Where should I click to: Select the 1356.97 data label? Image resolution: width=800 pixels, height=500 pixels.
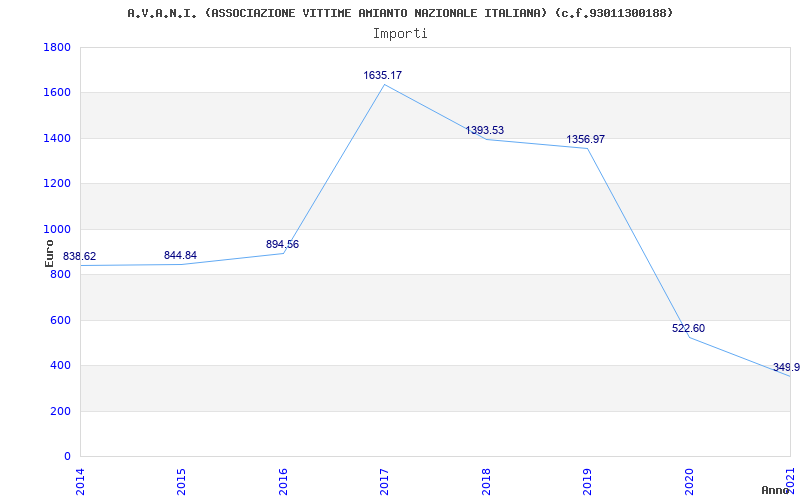pyautogui.click(x=585, y=139)
